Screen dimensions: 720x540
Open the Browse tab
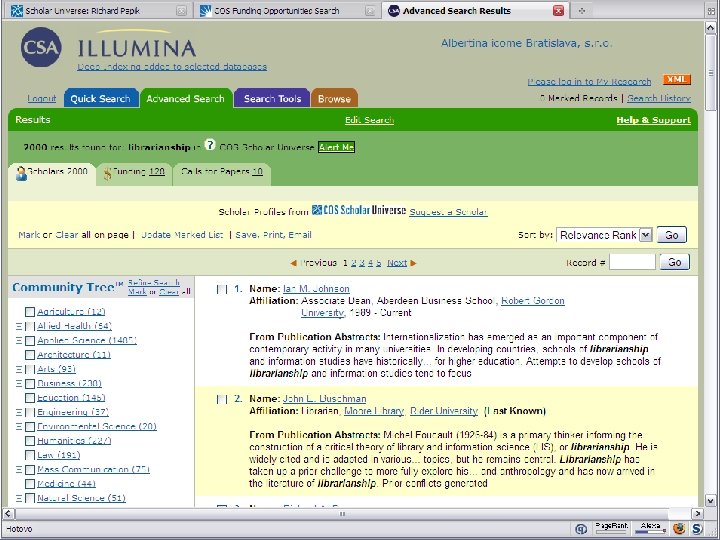pyautogui.click(x=334, y=98)
